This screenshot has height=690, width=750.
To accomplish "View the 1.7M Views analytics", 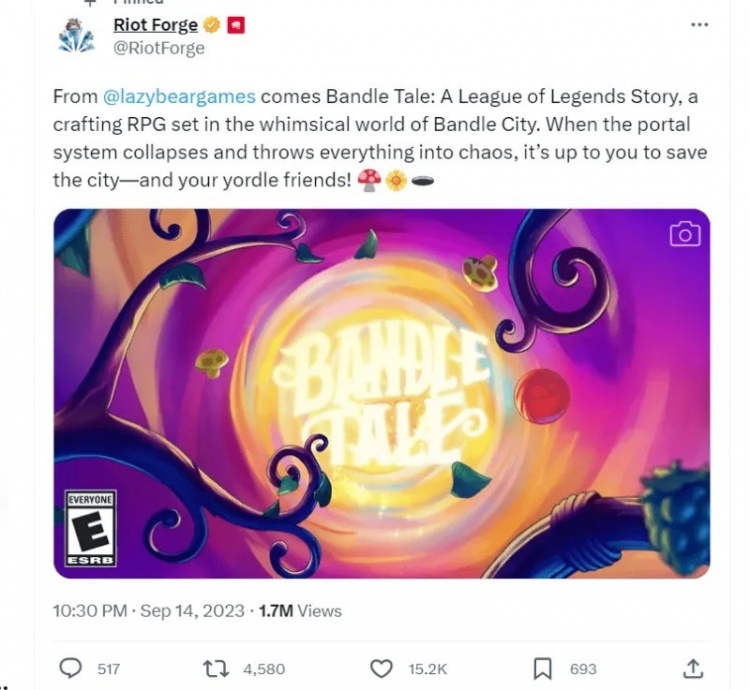I will (300, 611).
